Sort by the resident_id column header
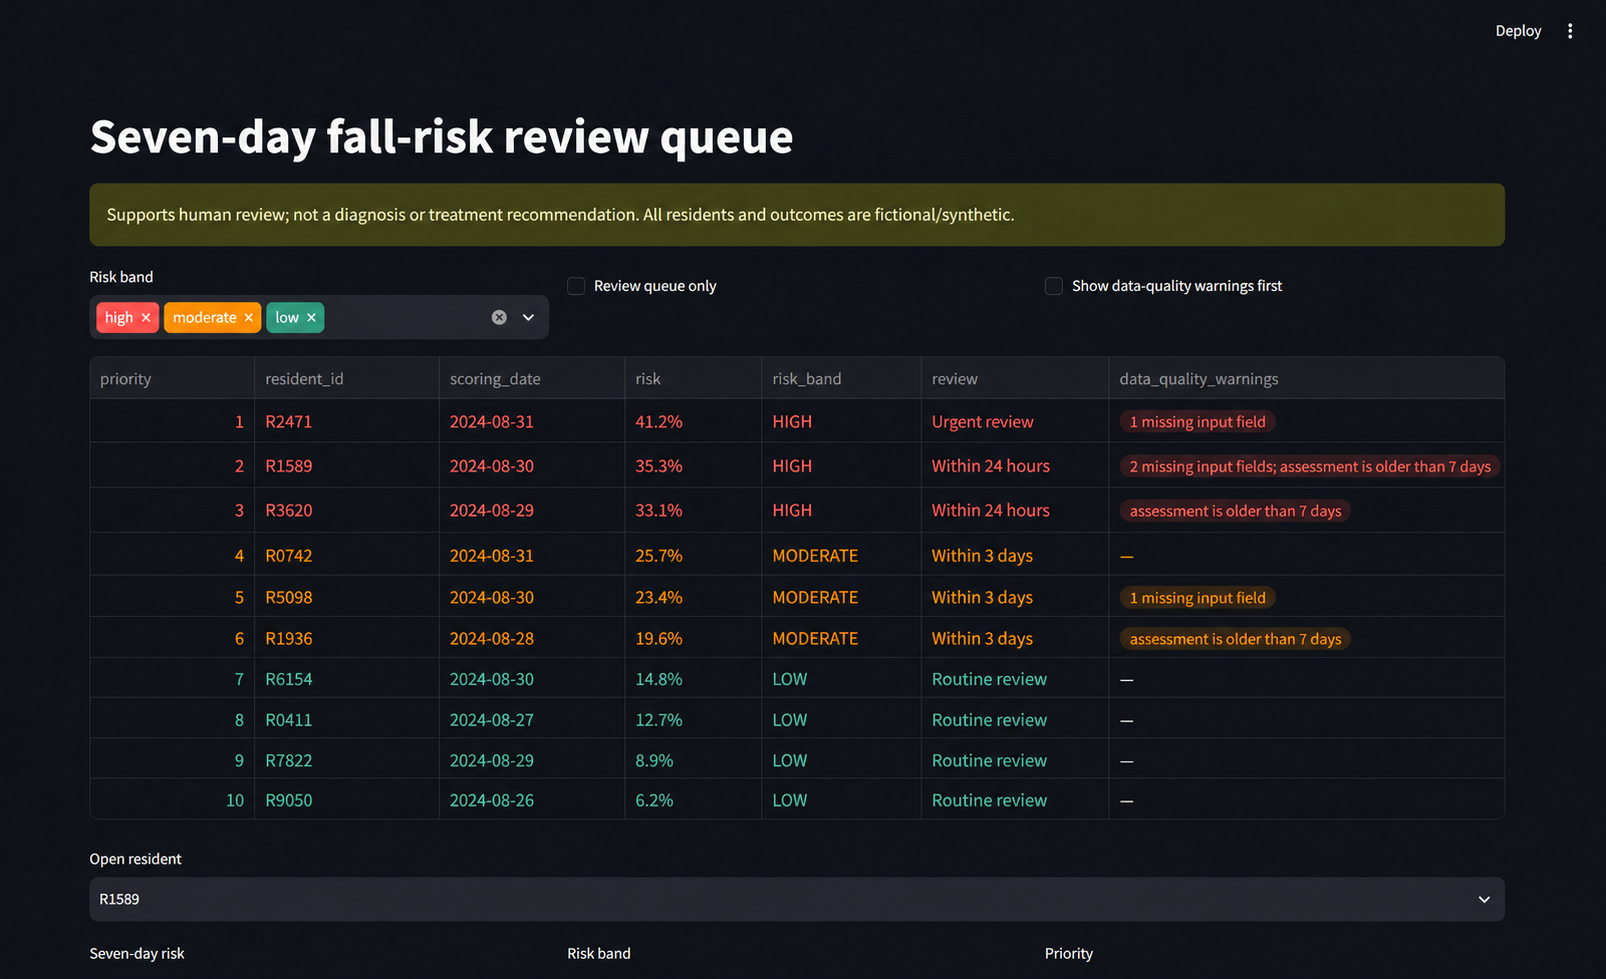The height and width of the screenshot is (979, 1606). (x=347, y=379)
